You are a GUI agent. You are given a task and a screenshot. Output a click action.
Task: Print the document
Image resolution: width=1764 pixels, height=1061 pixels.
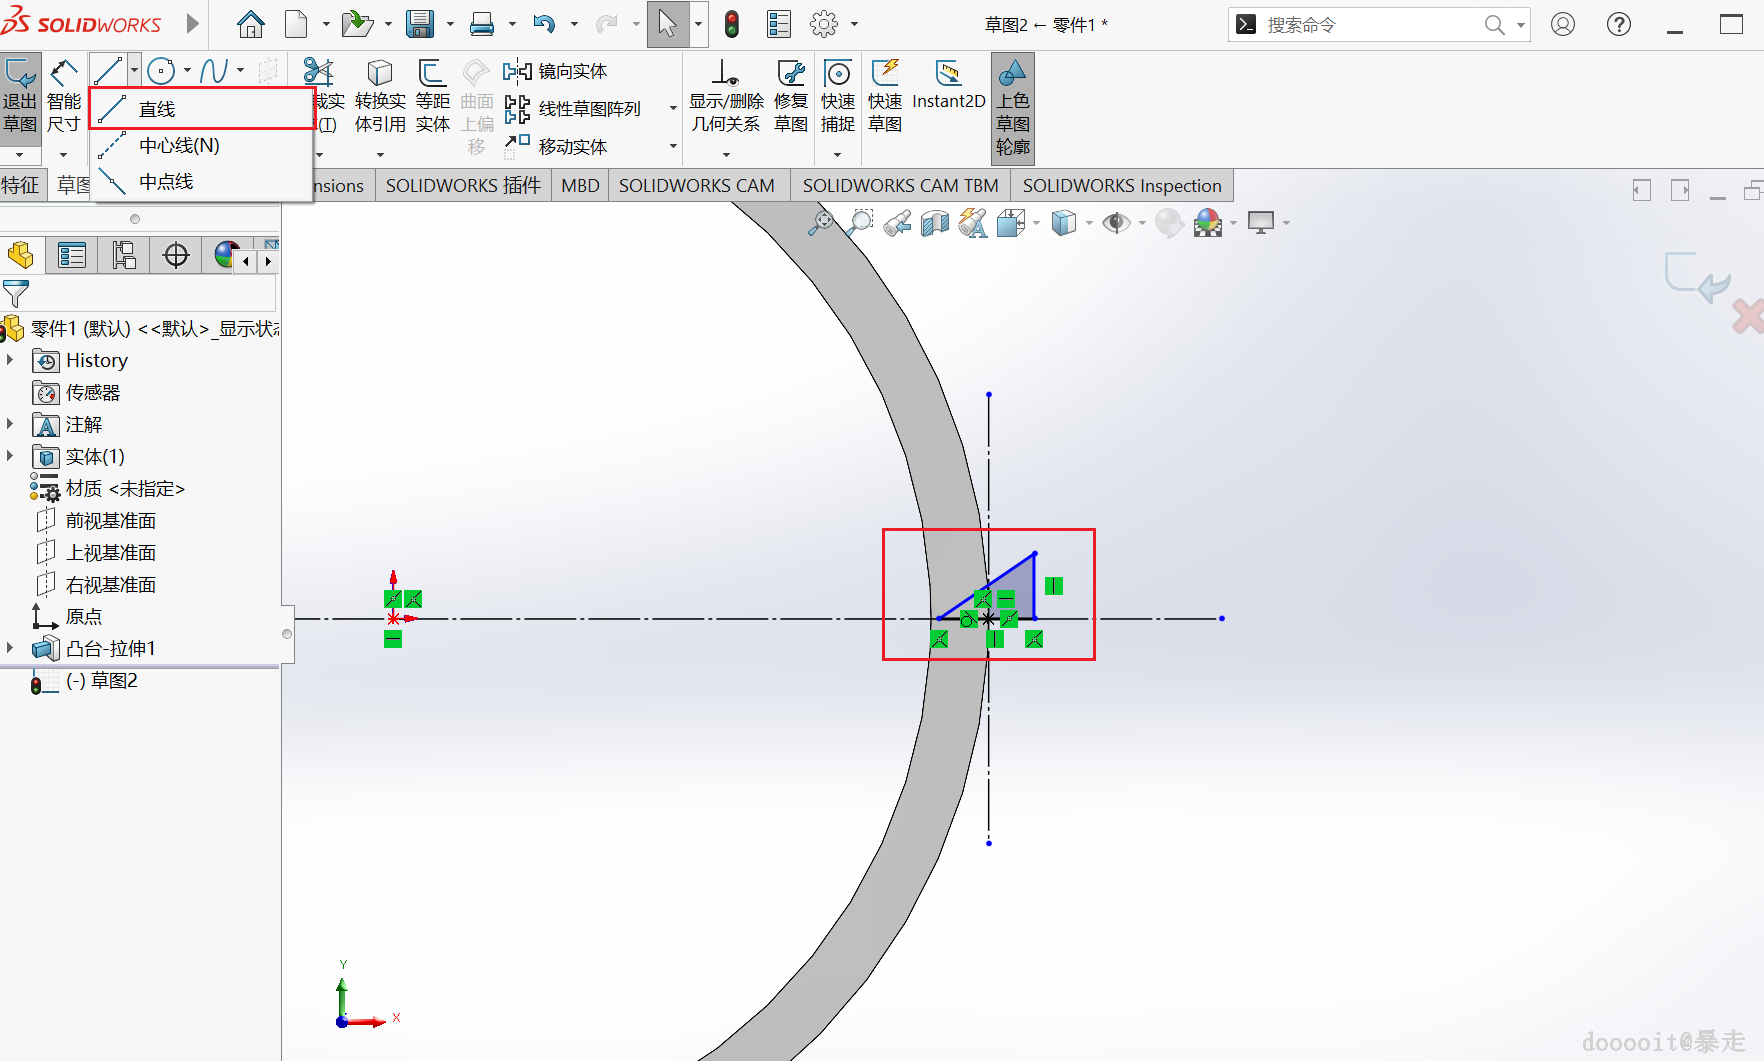tap(482, 24)
